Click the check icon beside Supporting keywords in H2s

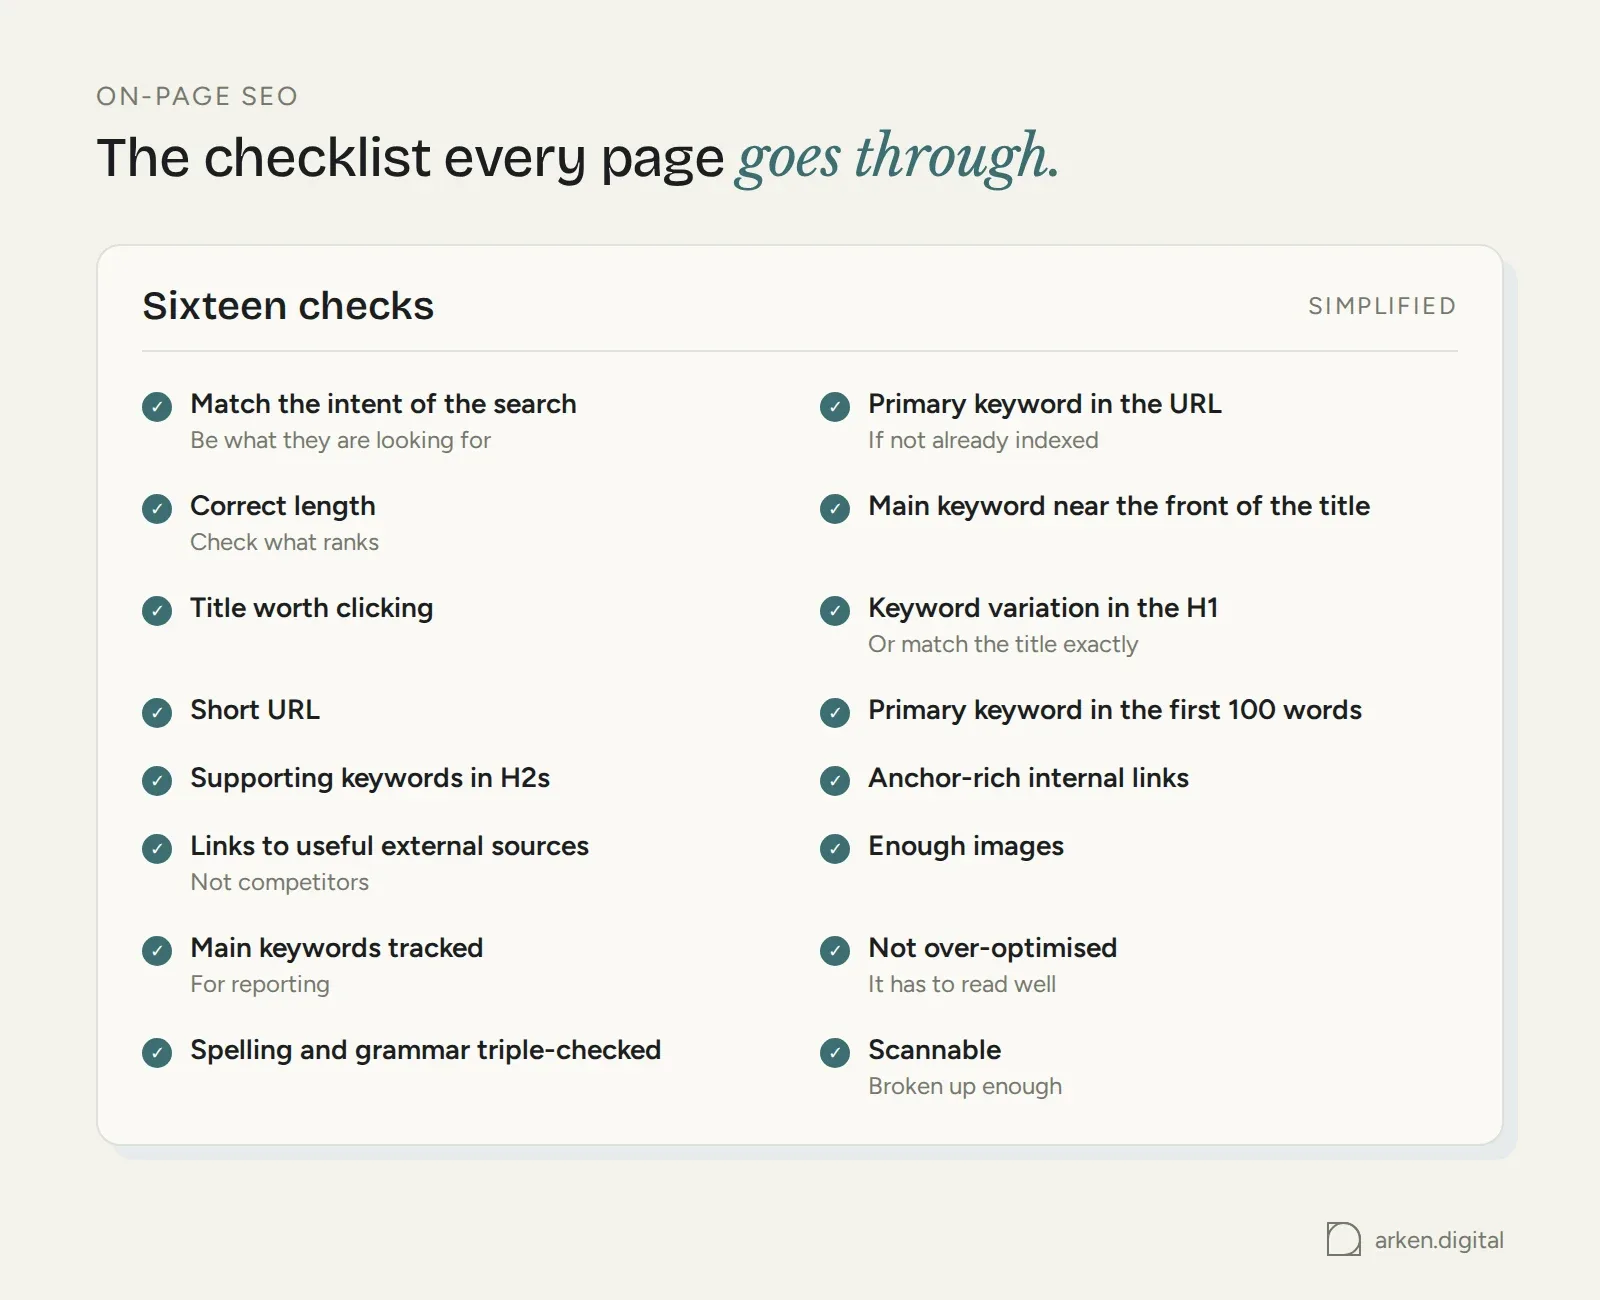click(x=157, y=781)
